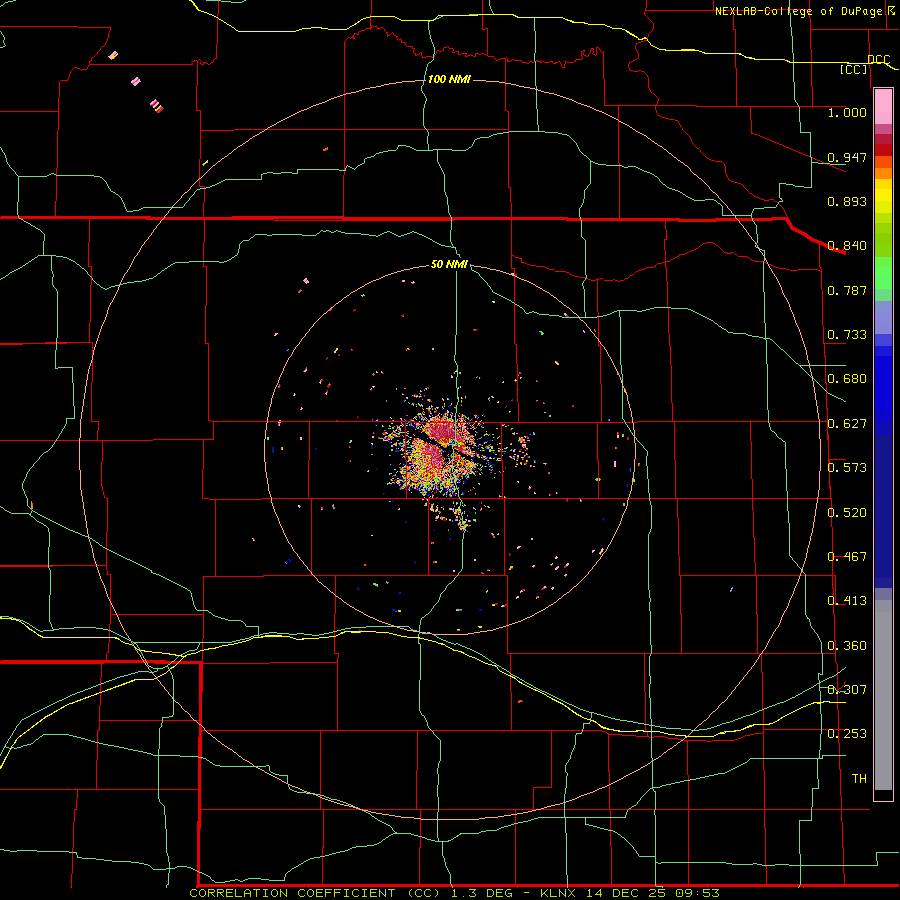Click the 0.893 scale value

[847, 201]
